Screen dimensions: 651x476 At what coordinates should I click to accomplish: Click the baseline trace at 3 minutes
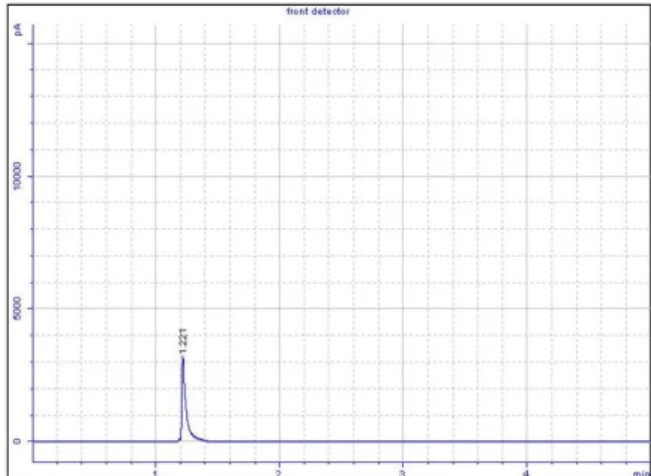click(403, 441)
